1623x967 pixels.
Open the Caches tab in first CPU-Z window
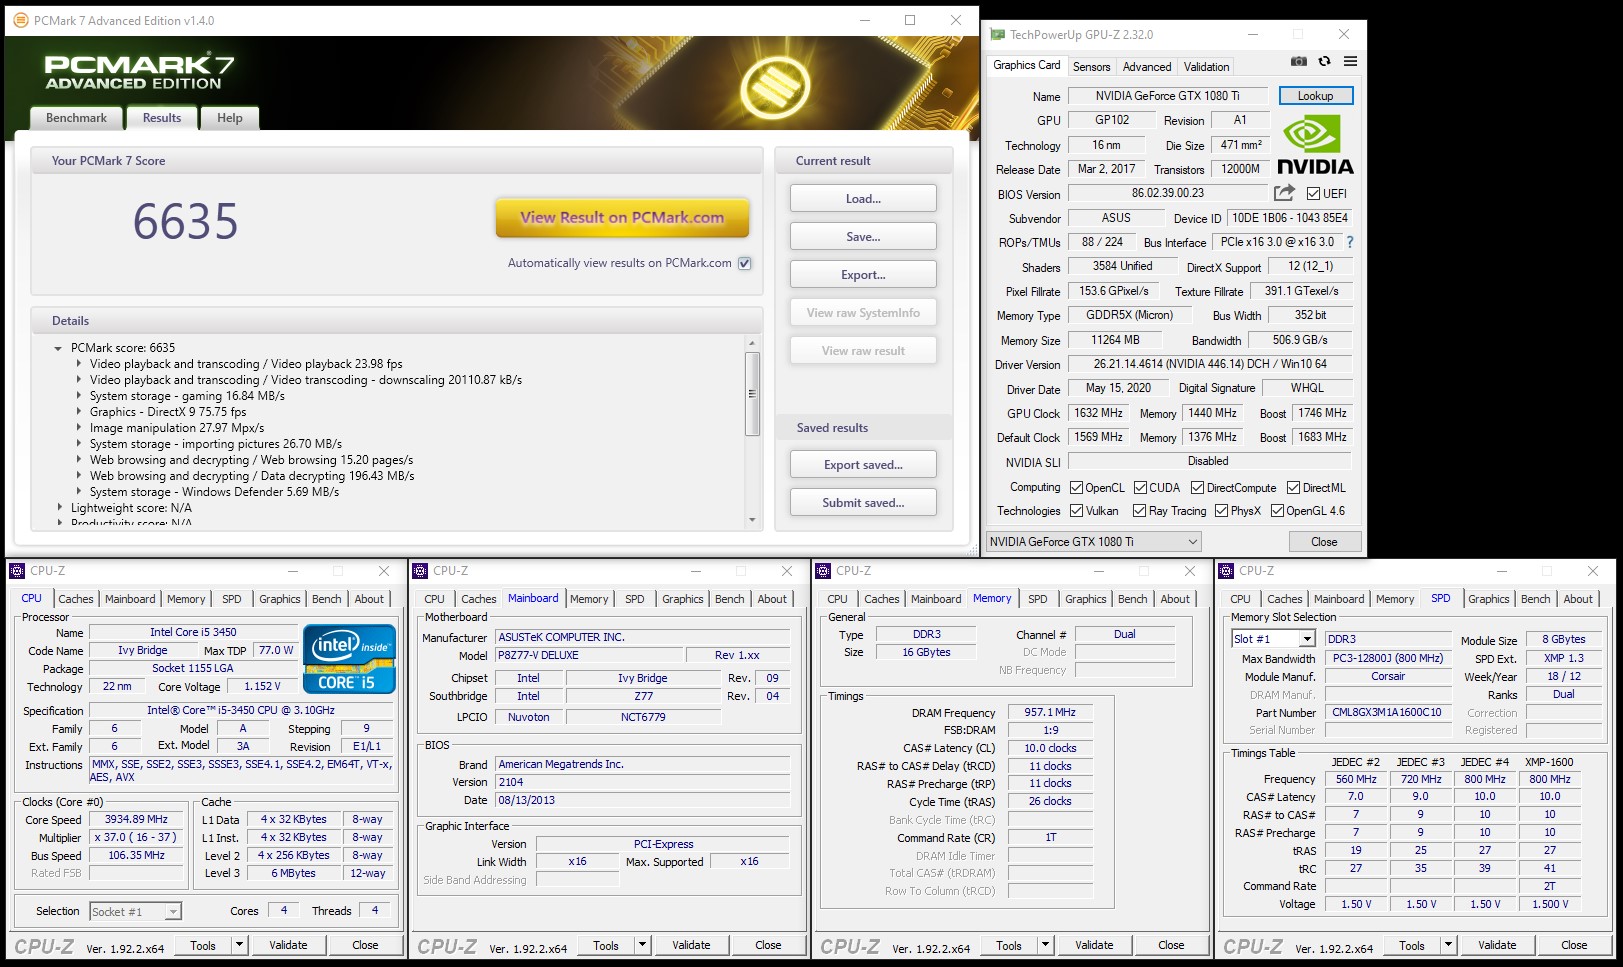[x=76, y=599]
